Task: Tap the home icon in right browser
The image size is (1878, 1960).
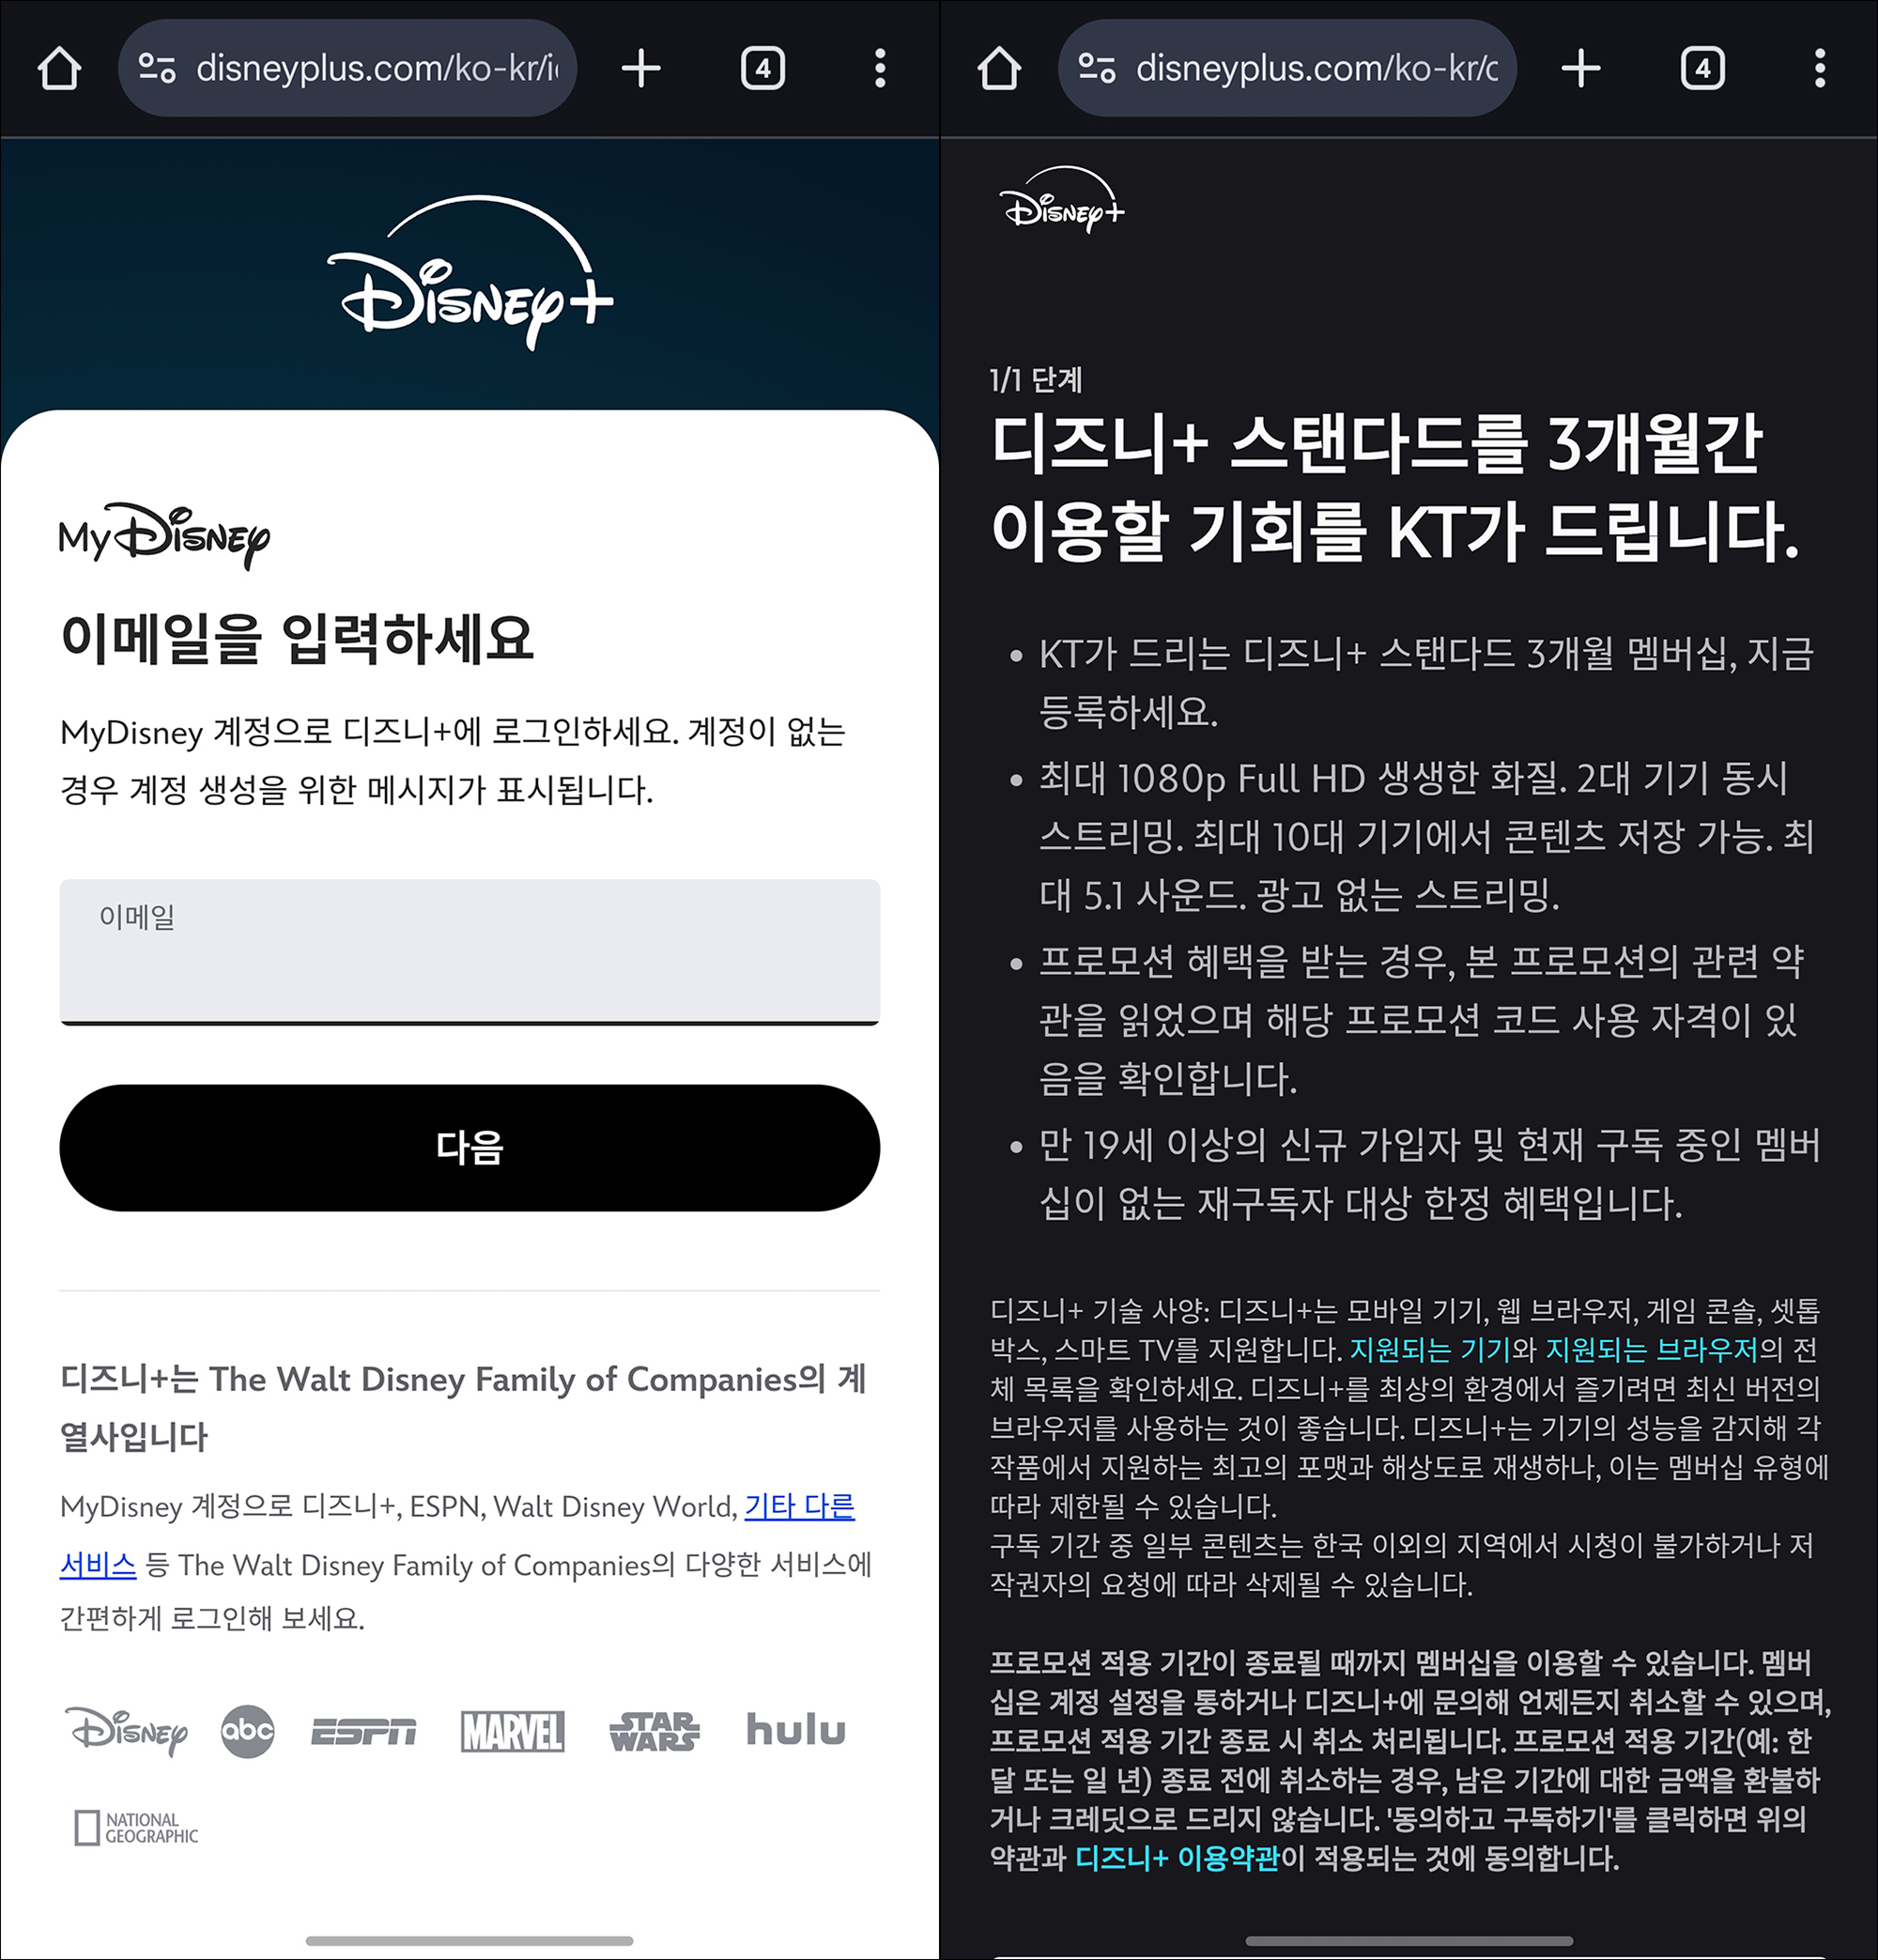Action: tap(999, 69)
